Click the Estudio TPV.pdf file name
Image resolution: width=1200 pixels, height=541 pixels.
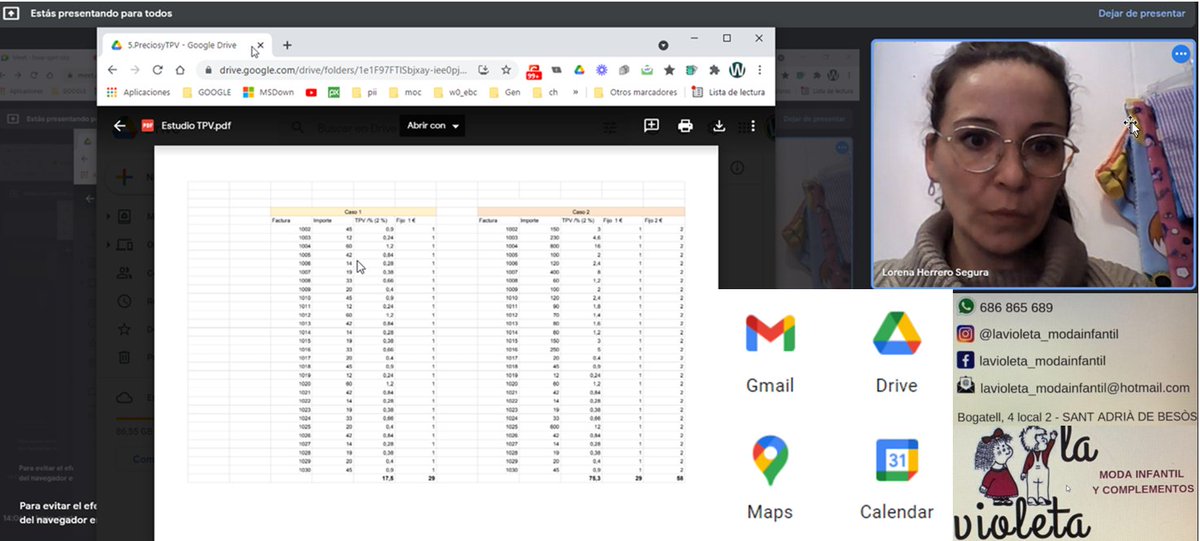point(195,126)
